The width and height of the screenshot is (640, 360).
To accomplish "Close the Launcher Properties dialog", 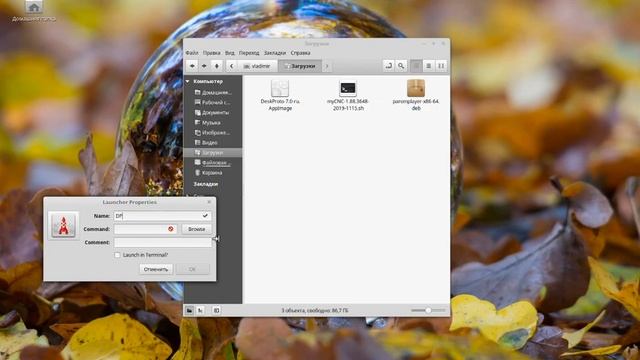I will 209,202.
